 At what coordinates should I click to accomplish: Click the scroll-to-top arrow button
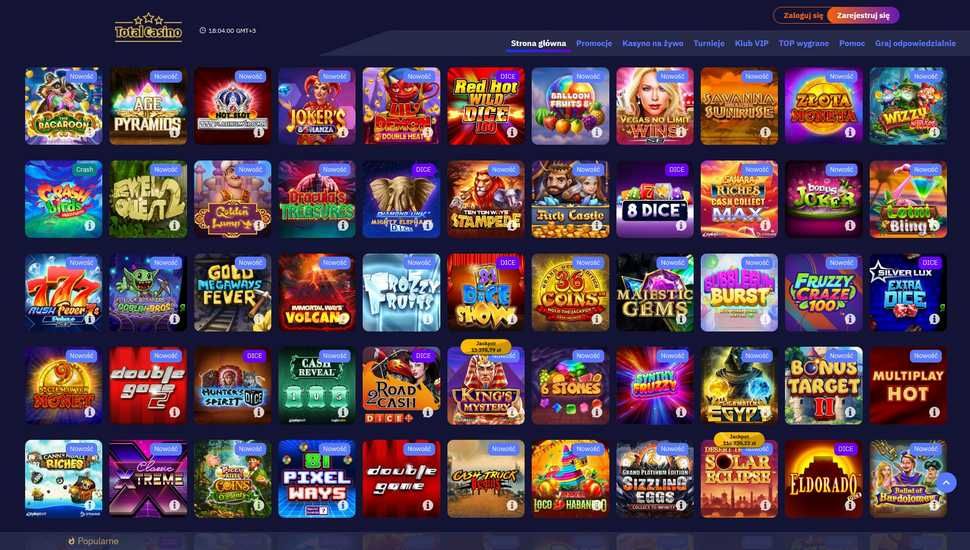pos(946,483)
